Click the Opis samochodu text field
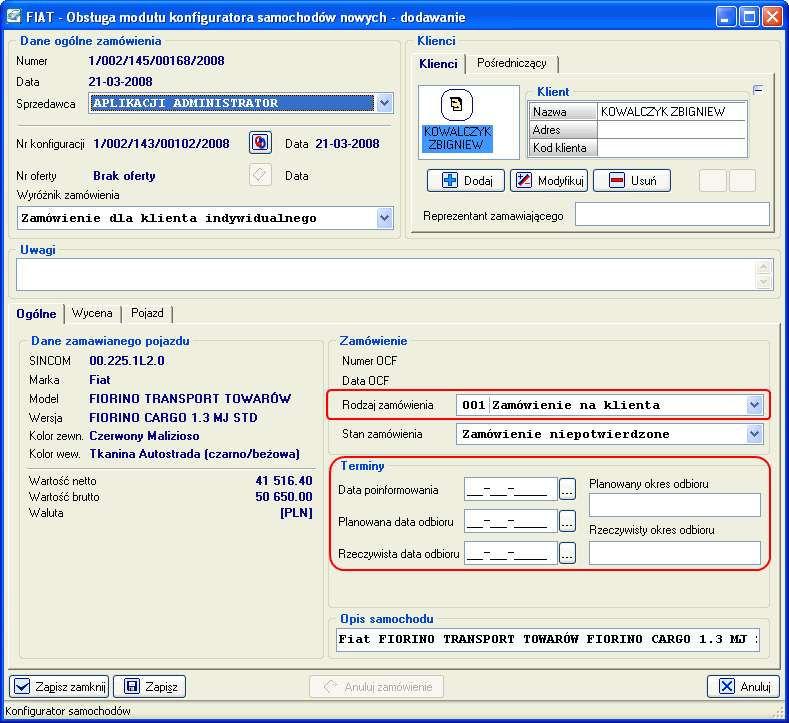Screen dimensions: 789x723 (x=547, y=639)
